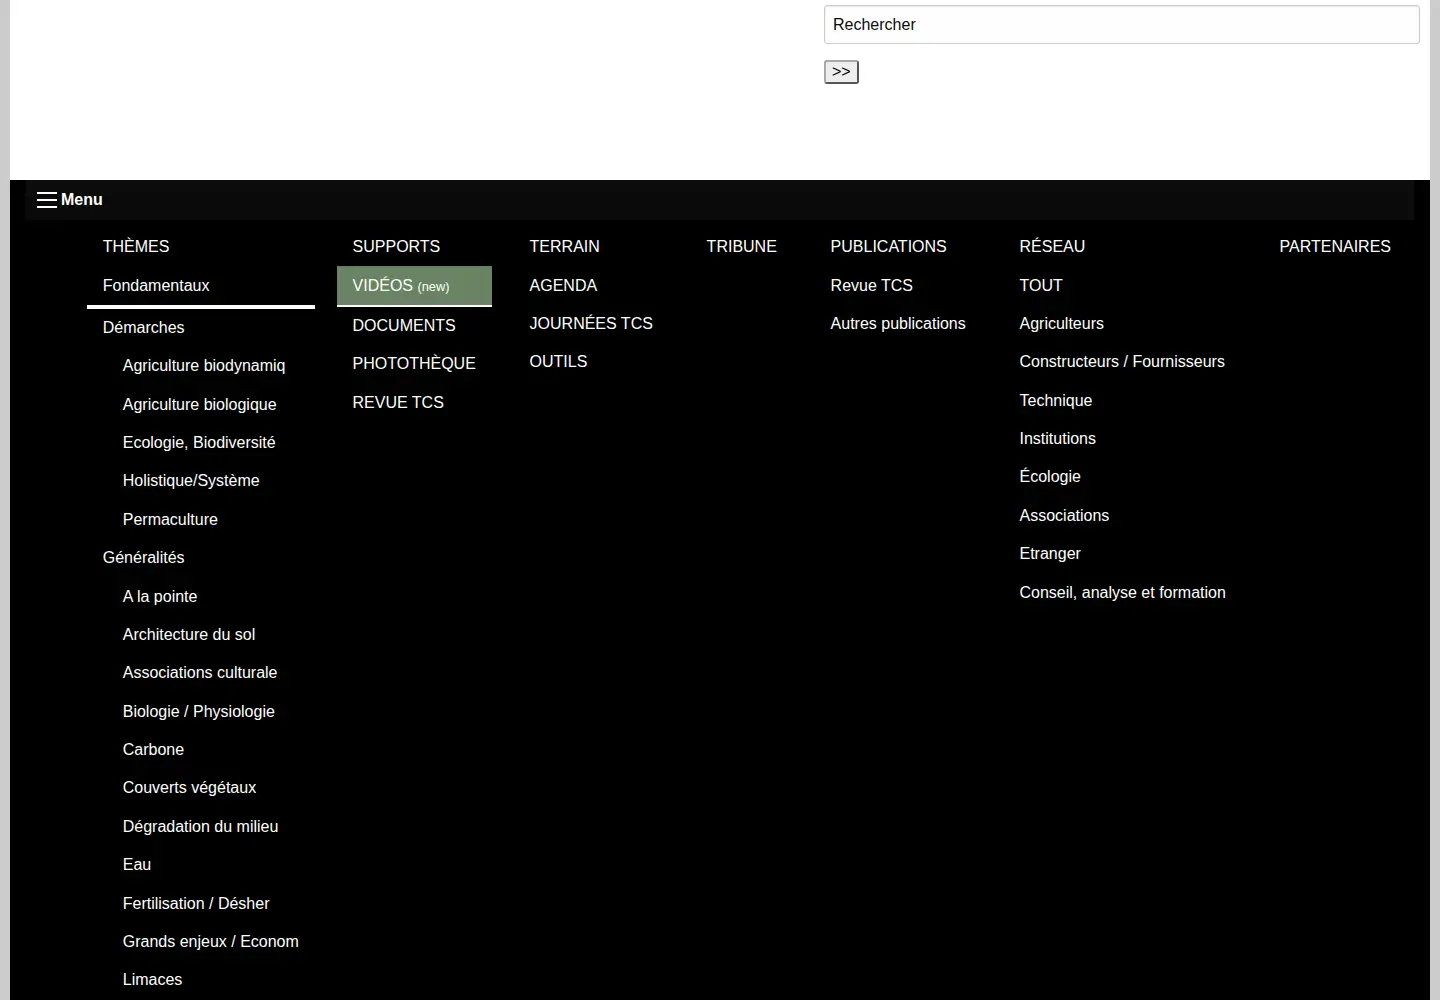
Task: Select Ecologie, Biodiversité
Action: coord(199,443)
